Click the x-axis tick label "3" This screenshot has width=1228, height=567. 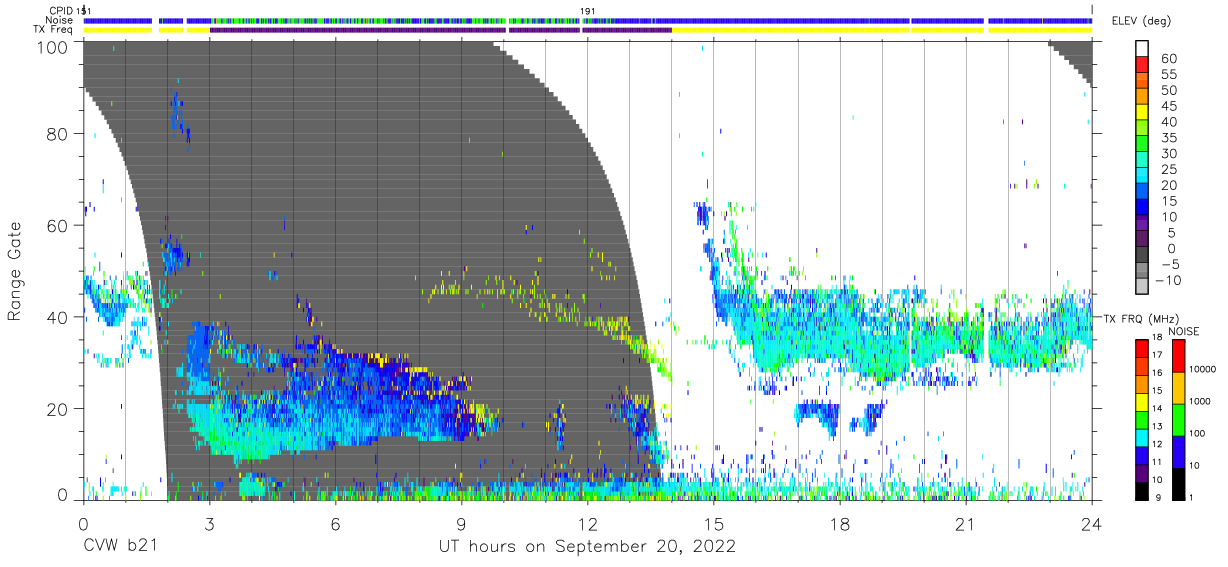click(209, 524)
